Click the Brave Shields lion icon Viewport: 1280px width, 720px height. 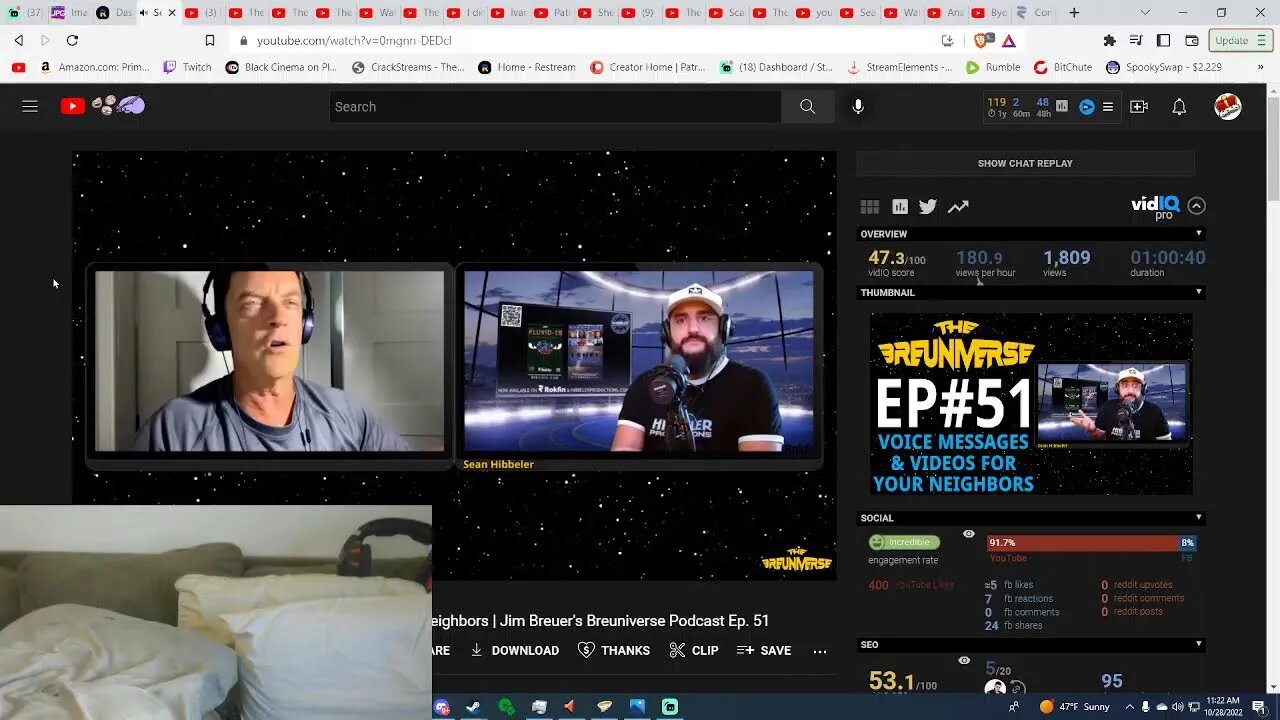coord(982,41)
